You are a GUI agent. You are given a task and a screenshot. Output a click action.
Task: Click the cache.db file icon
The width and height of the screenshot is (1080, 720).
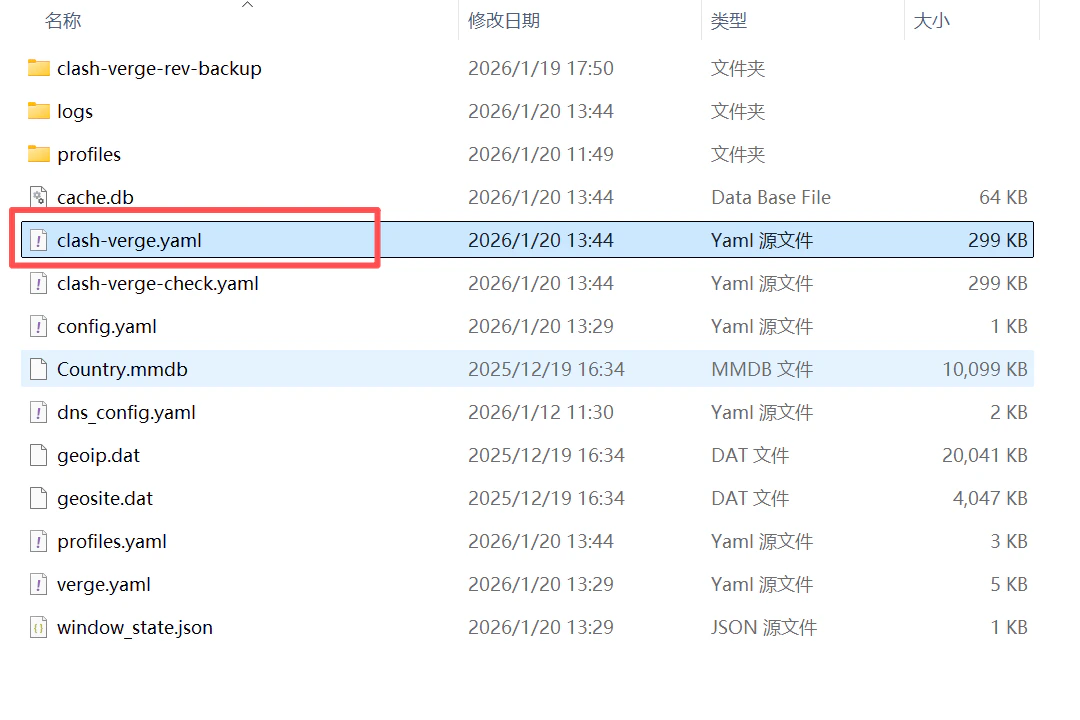39,197
